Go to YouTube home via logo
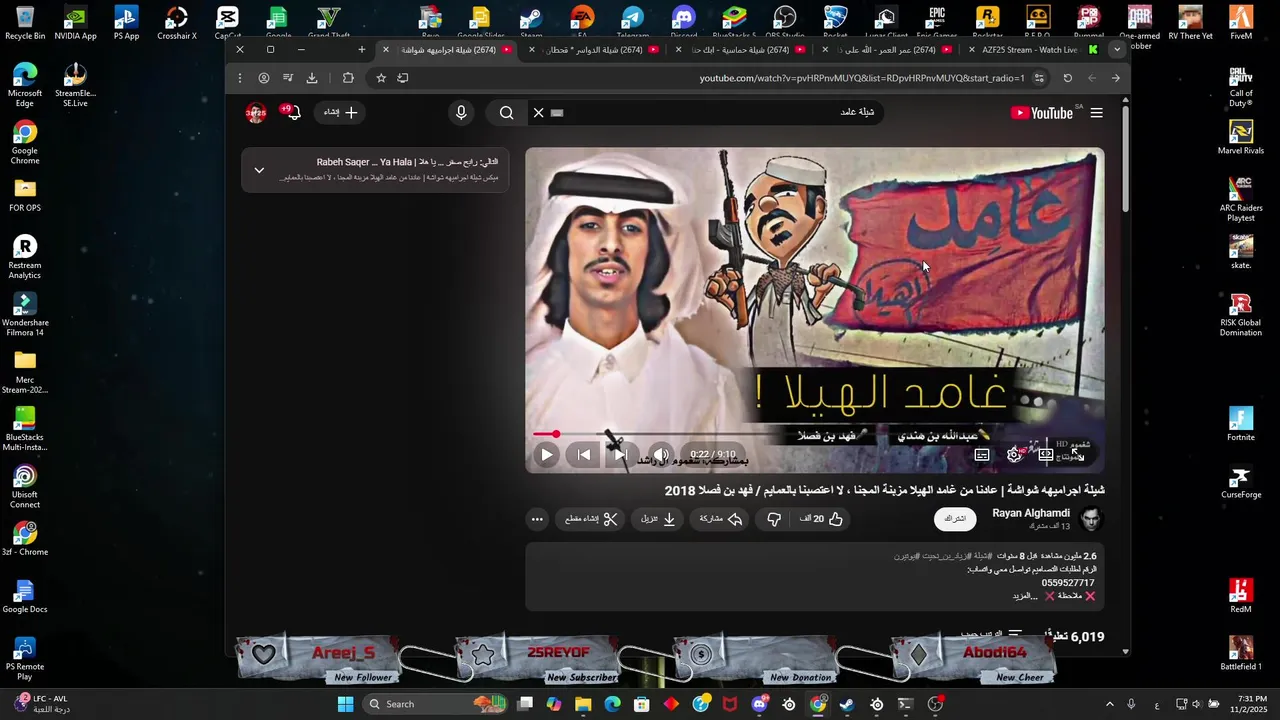The image size is (1280, 720). coord(1042,113)
